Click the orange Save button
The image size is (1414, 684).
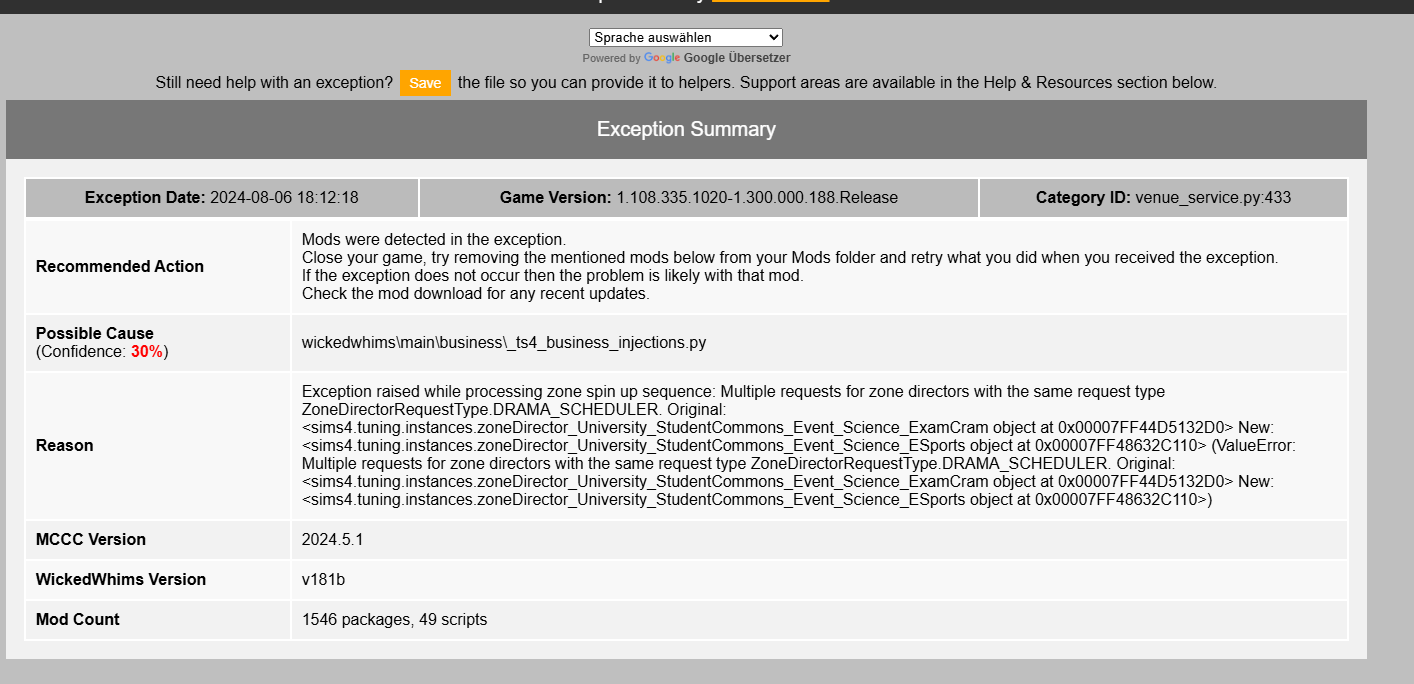pyautogui.click(x=425, y=83)
